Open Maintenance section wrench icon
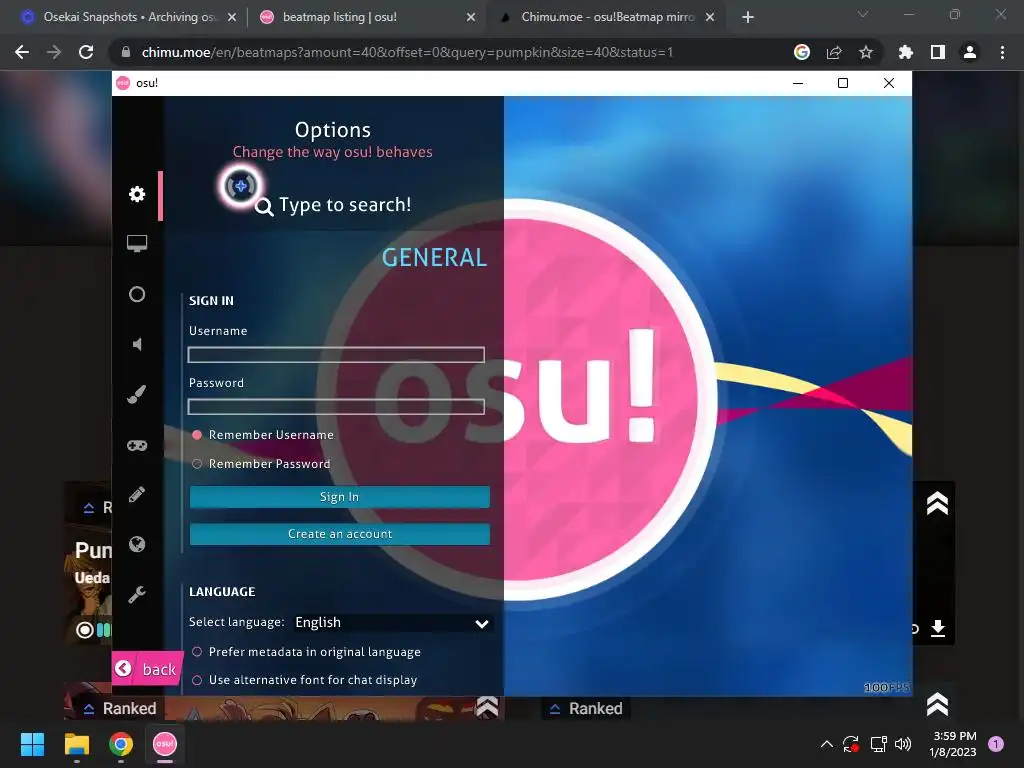Screen dimensions: 1024x768 point(136,594)
